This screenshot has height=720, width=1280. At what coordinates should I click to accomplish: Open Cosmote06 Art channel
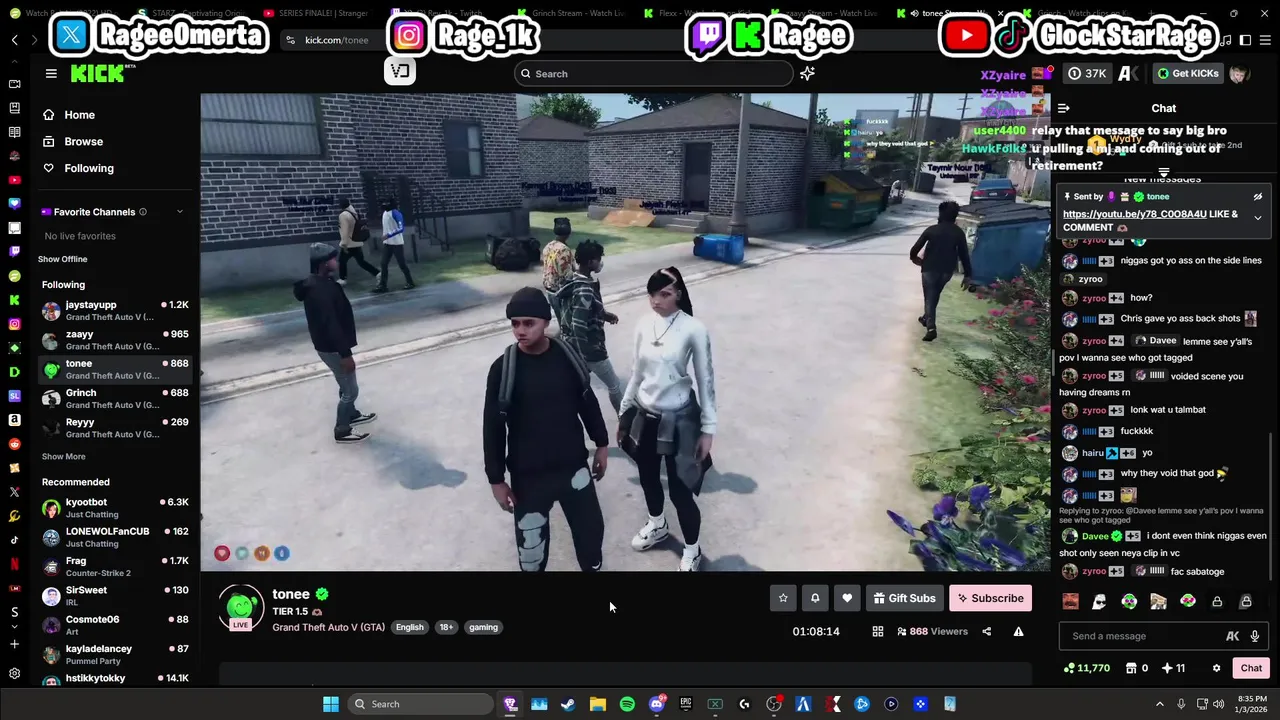(115, 625)
